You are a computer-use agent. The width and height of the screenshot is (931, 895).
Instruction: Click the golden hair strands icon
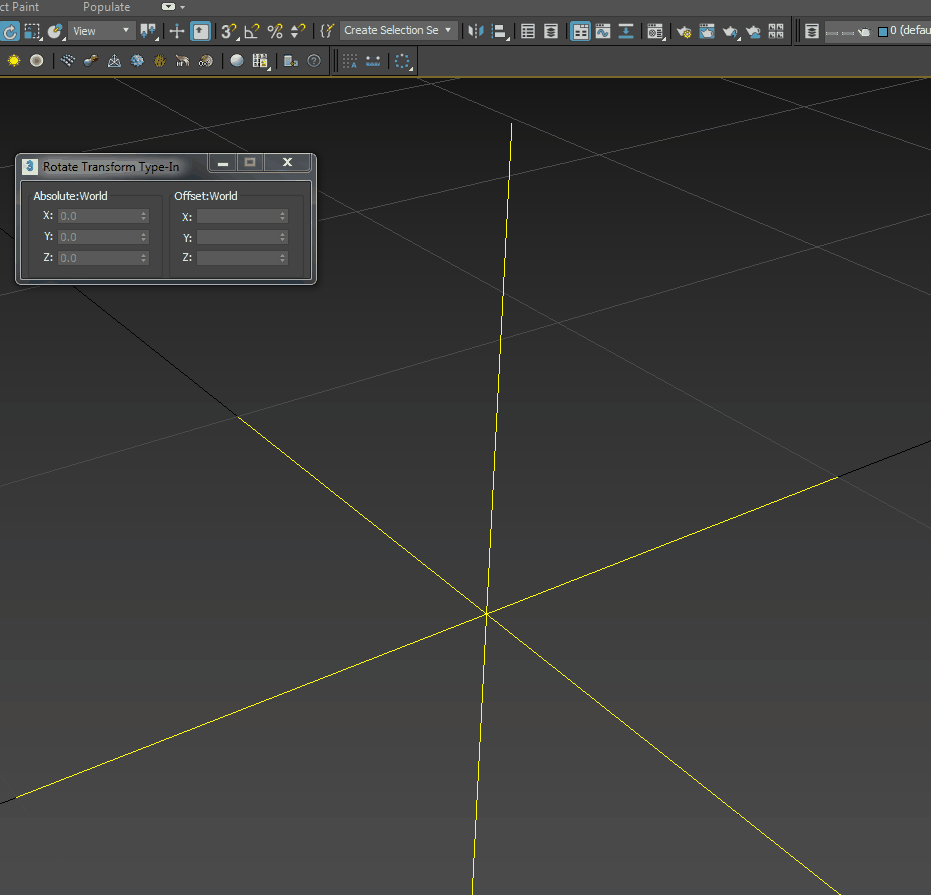pos(160,61)
